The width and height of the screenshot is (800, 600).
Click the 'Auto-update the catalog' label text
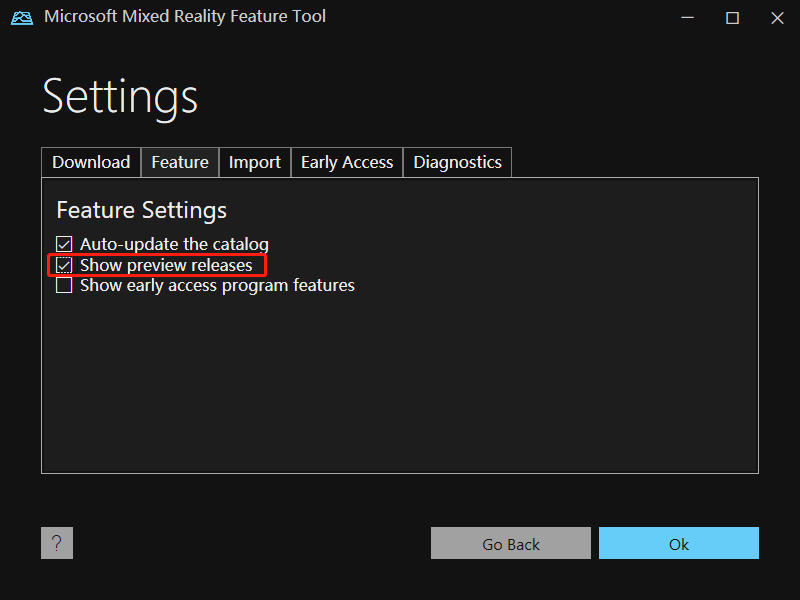pos(174,244)
